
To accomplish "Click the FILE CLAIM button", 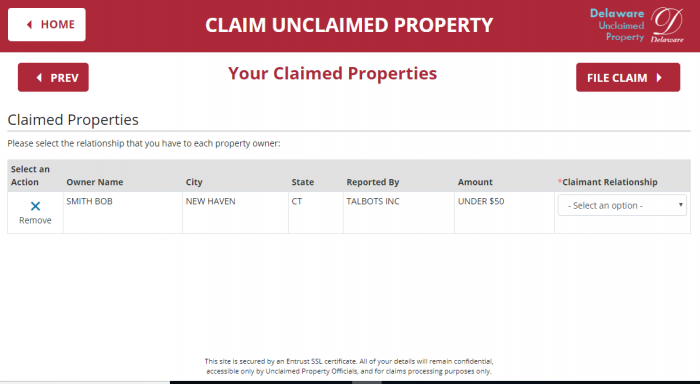I will tap(628, 77).
